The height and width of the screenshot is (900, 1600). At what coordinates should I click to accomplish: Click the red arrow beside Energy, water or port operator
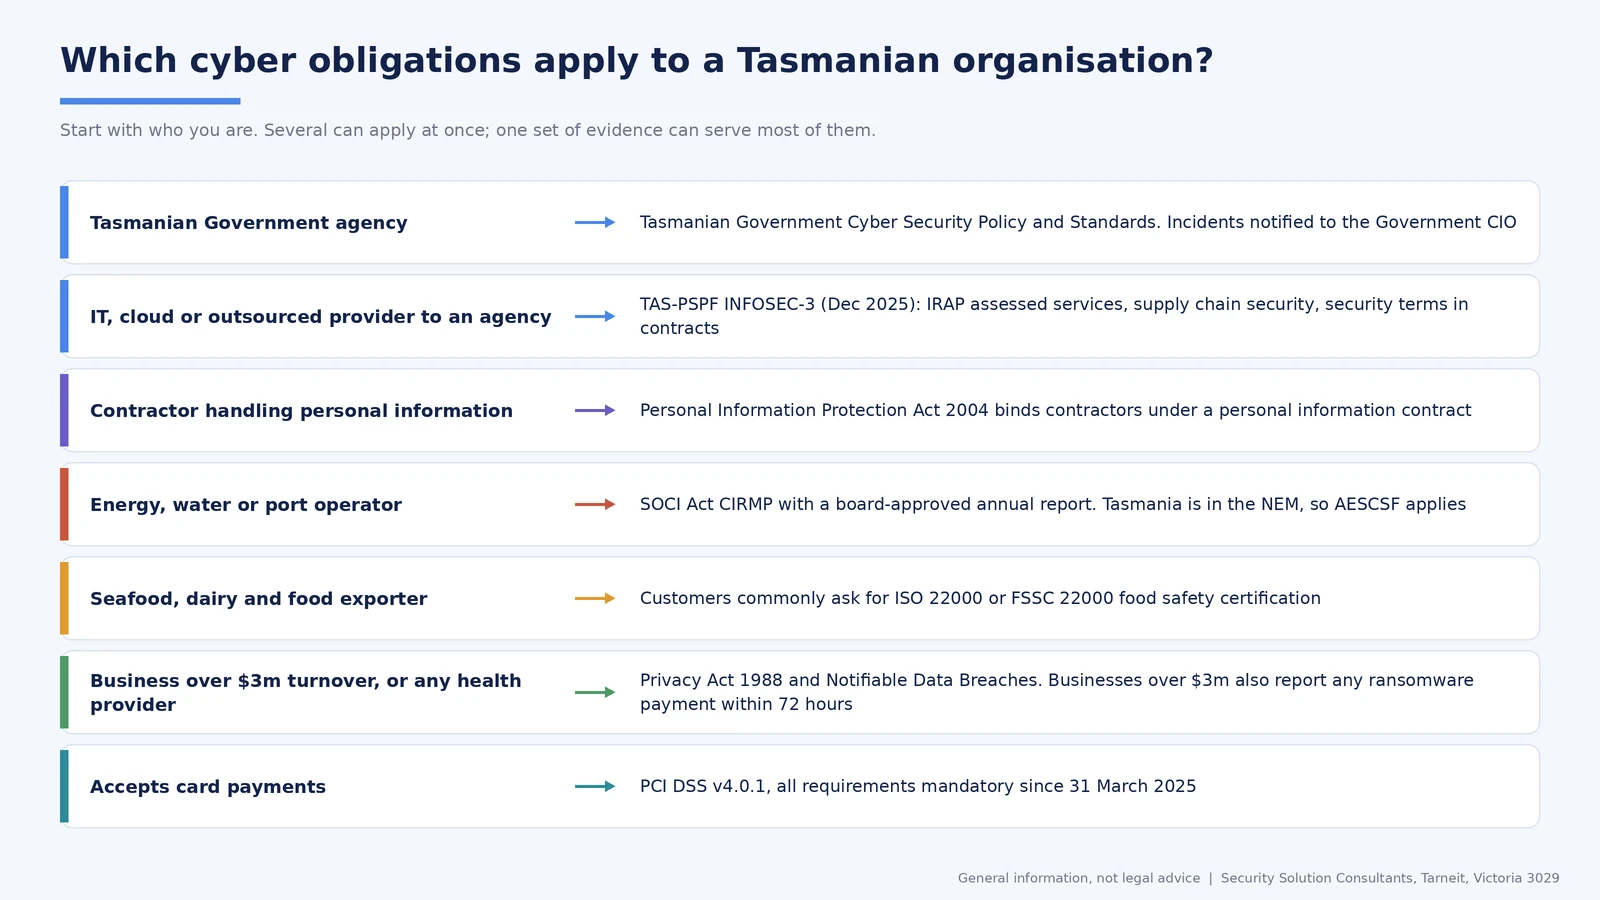[595, 504]
